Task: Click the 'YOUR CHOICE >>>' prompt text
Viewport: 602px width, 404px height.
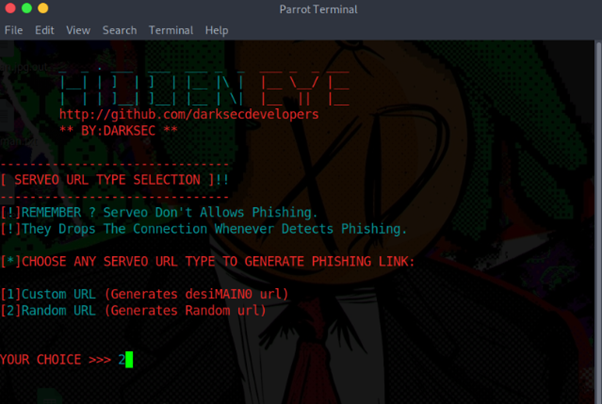Action: [56, 359]
